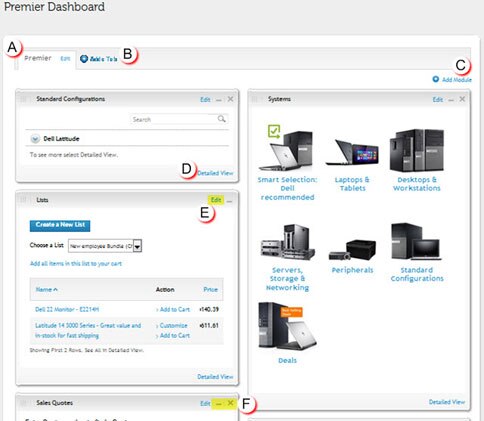The height and width of the screenshot is (421, 484).
Task: Click the Sales Quotes module drag handle
Action: [23, 403]
